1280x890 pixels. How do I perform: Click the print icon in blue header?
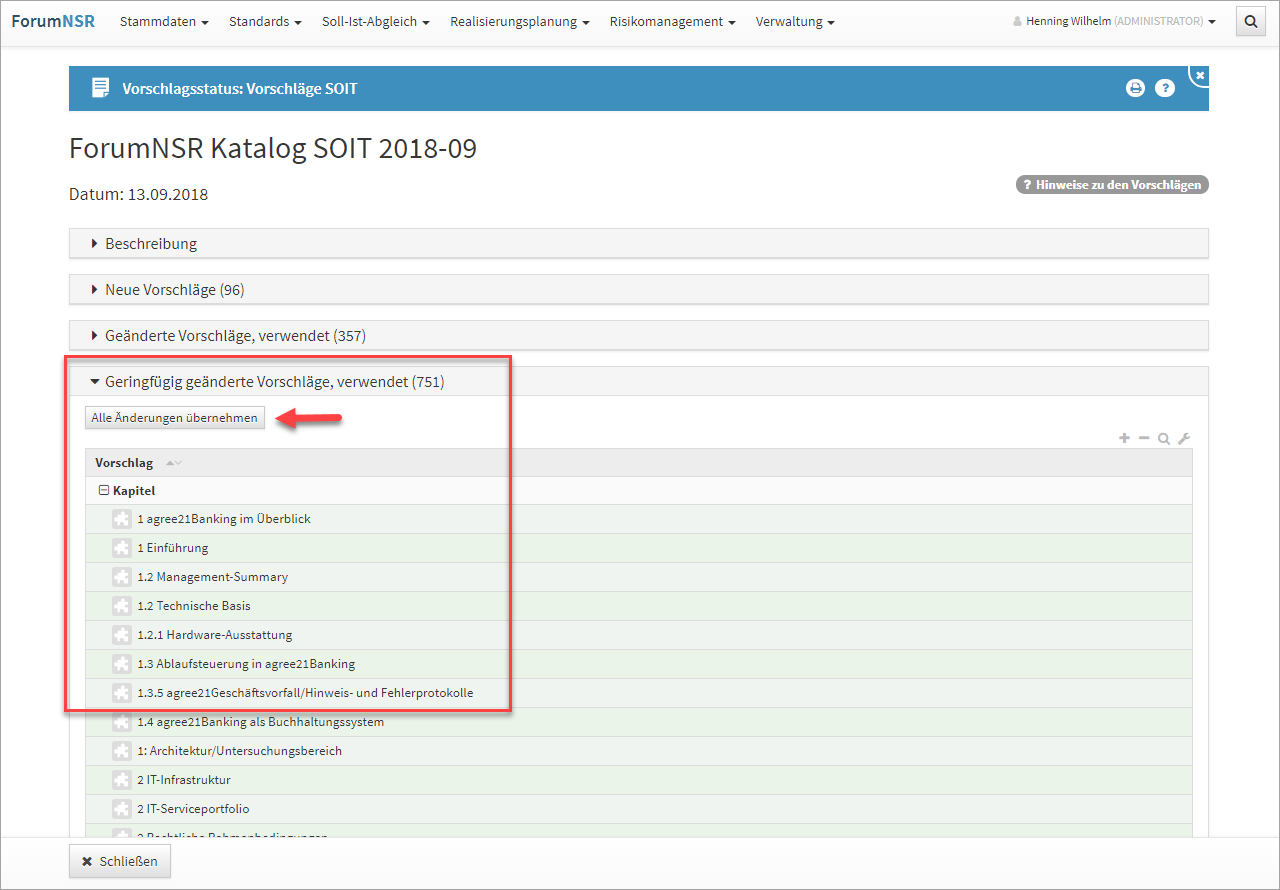tap(1135, 88)
